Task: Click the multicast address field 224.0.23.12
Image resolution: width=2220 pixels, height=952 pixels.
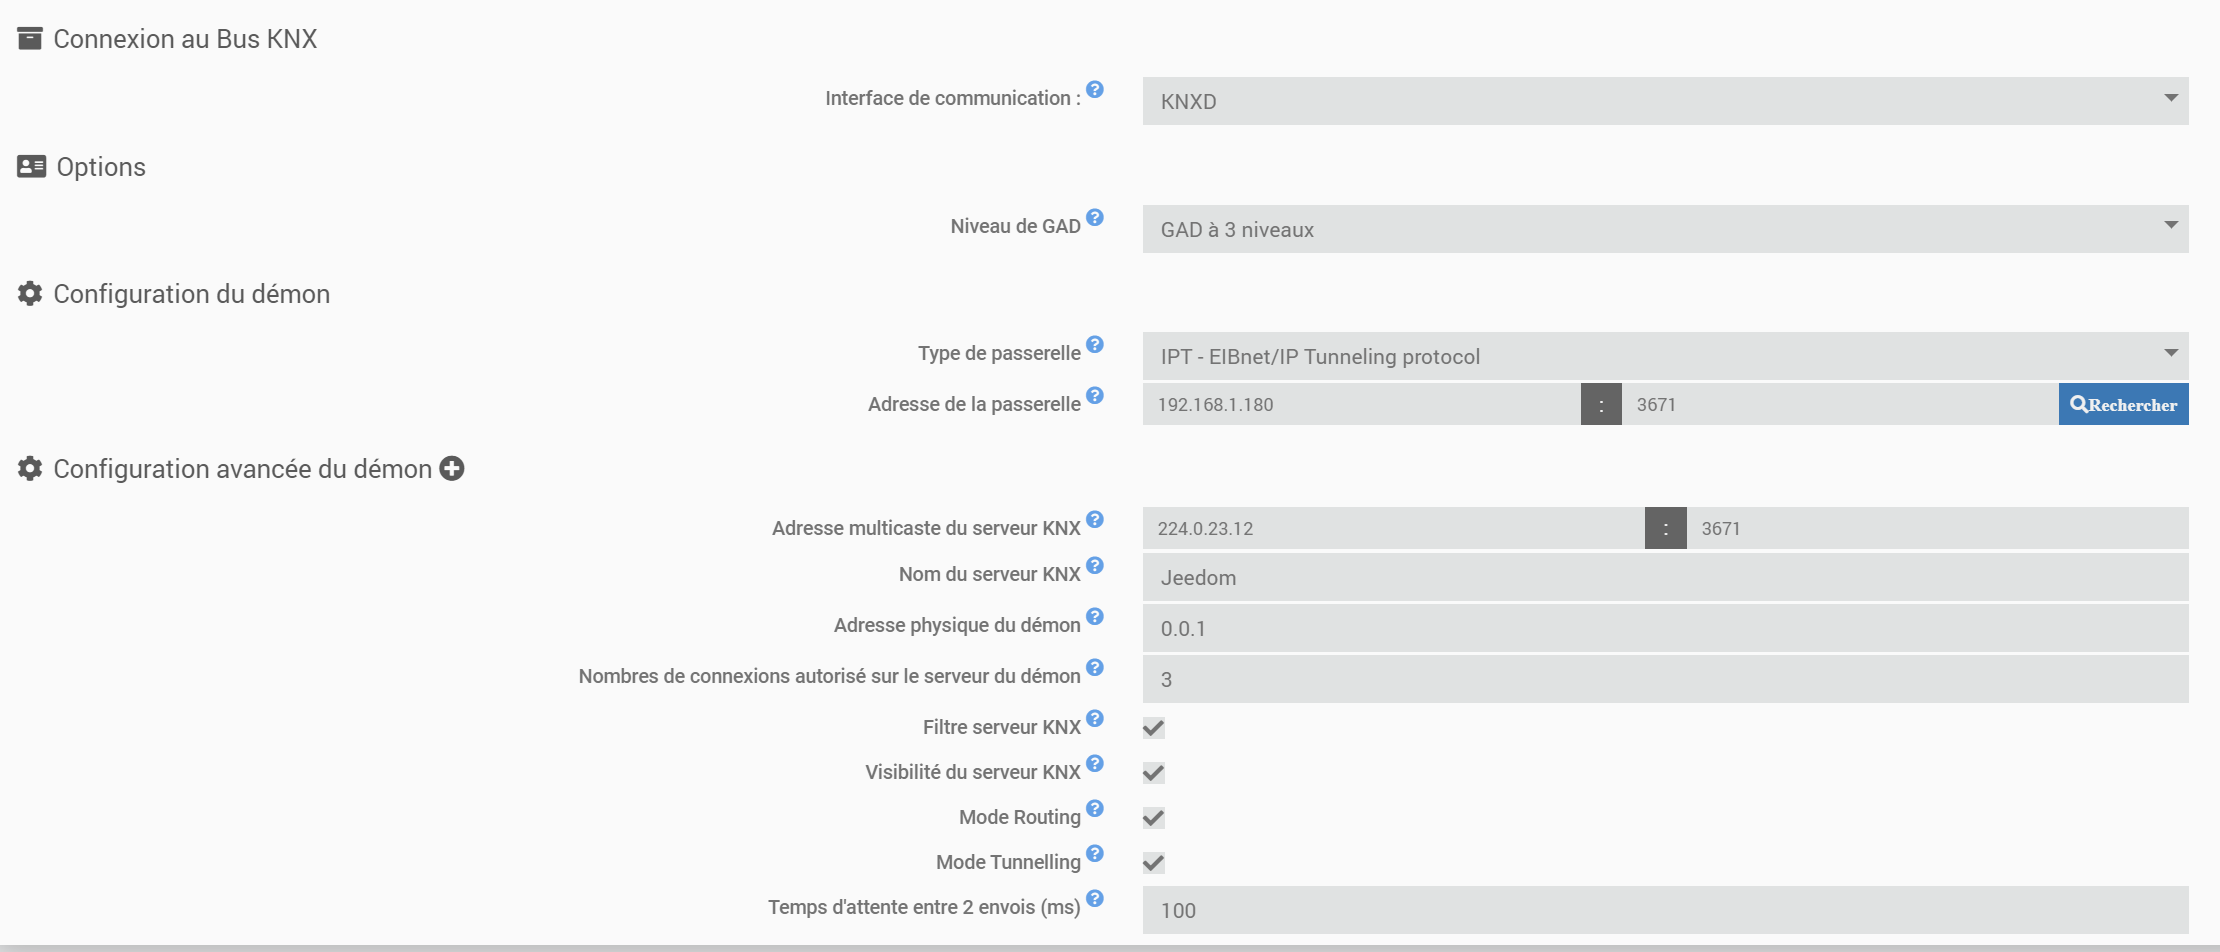Action: (x=1393, y=528)
